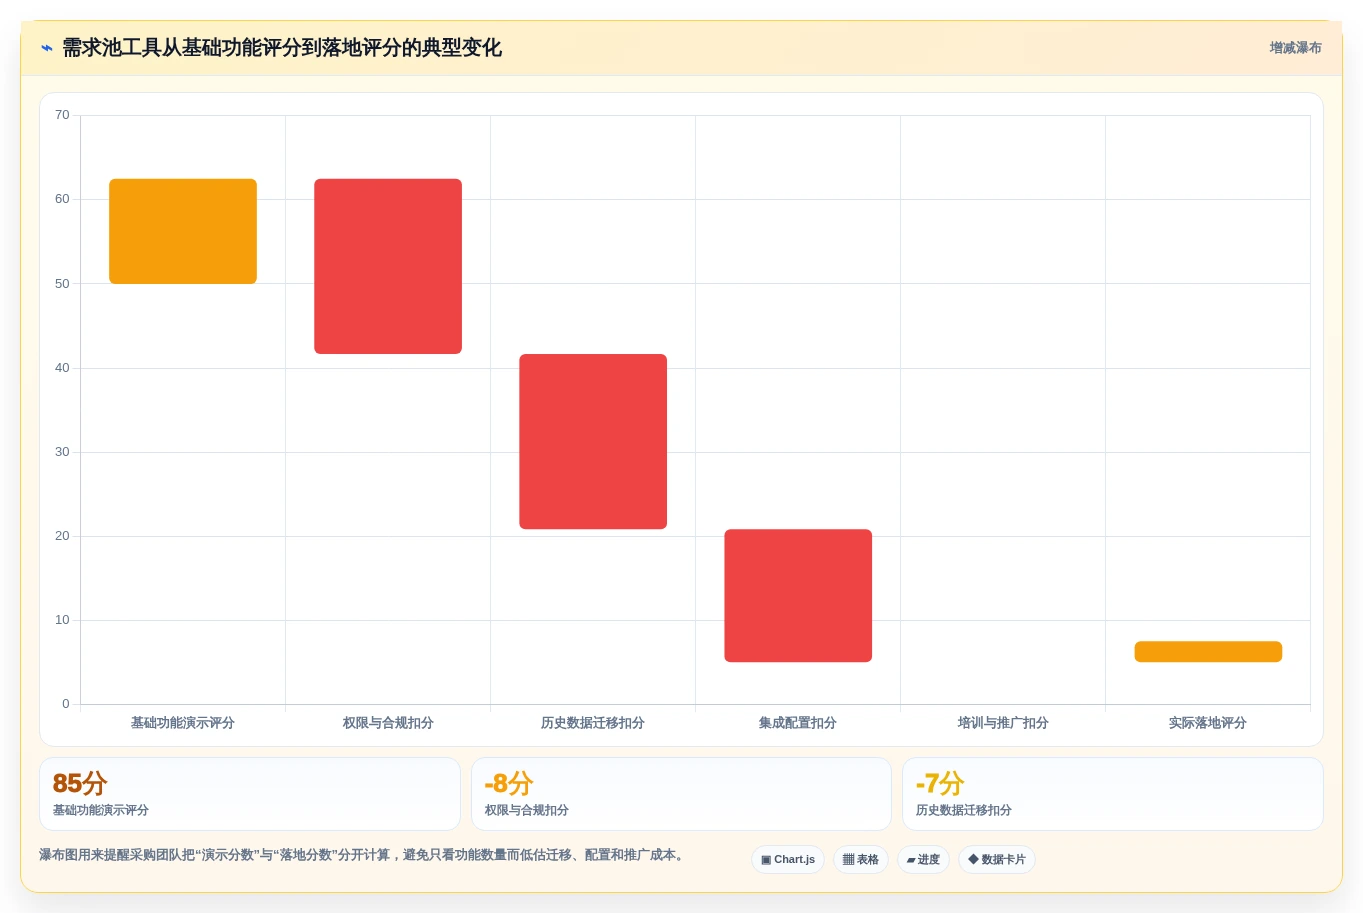The height and width of the screenshot is (913, 1363).
Task: Click the 85分 data card
Action: point(250,794)
